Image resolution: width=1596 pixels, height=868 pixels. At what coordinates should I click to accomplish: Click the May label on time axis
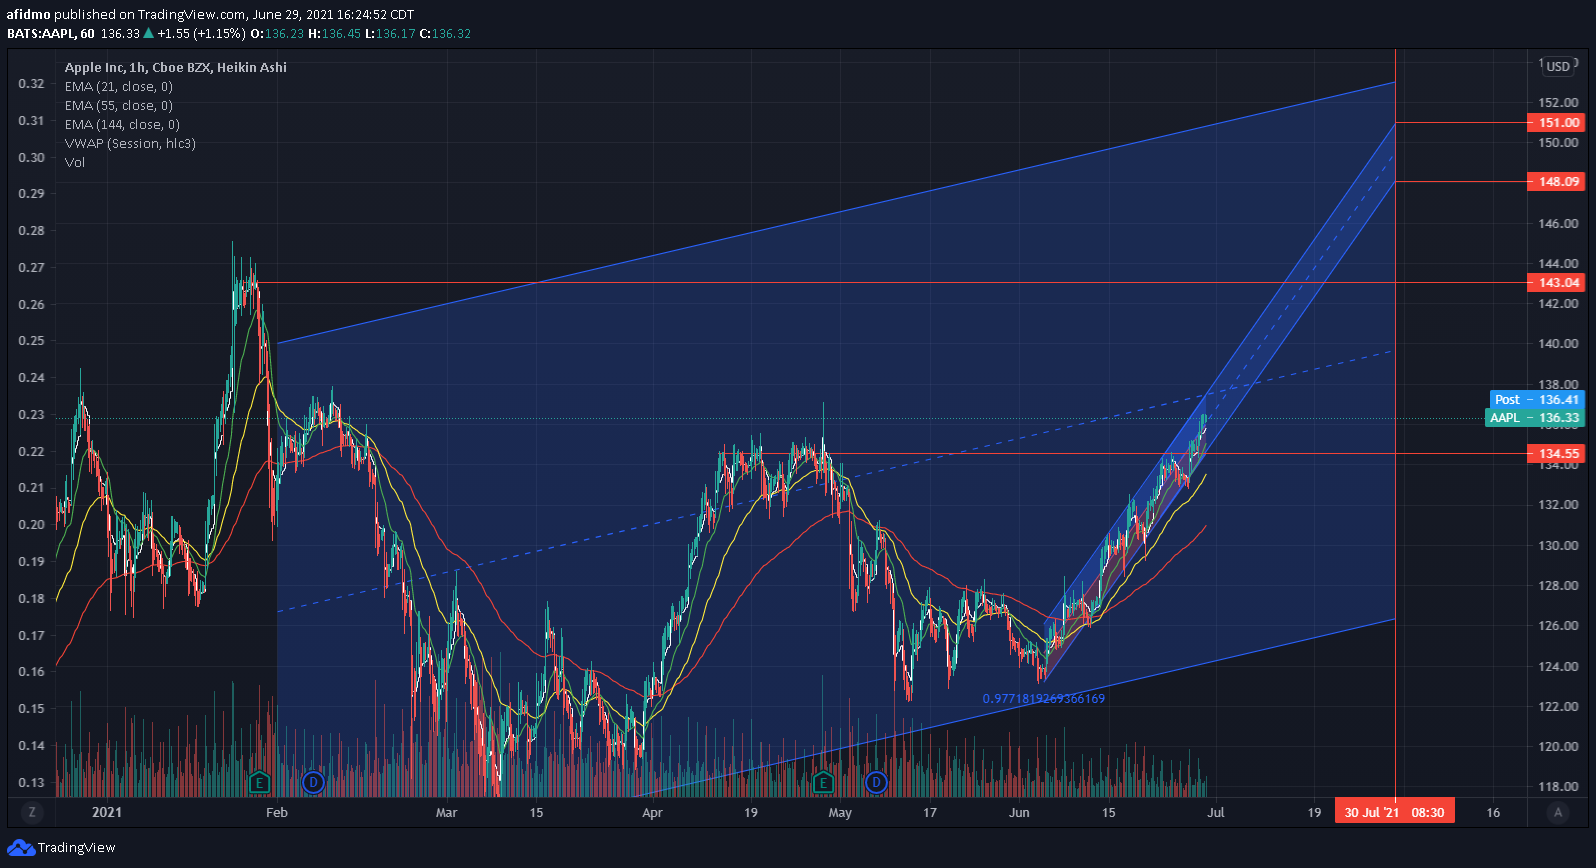coord(840,812)
